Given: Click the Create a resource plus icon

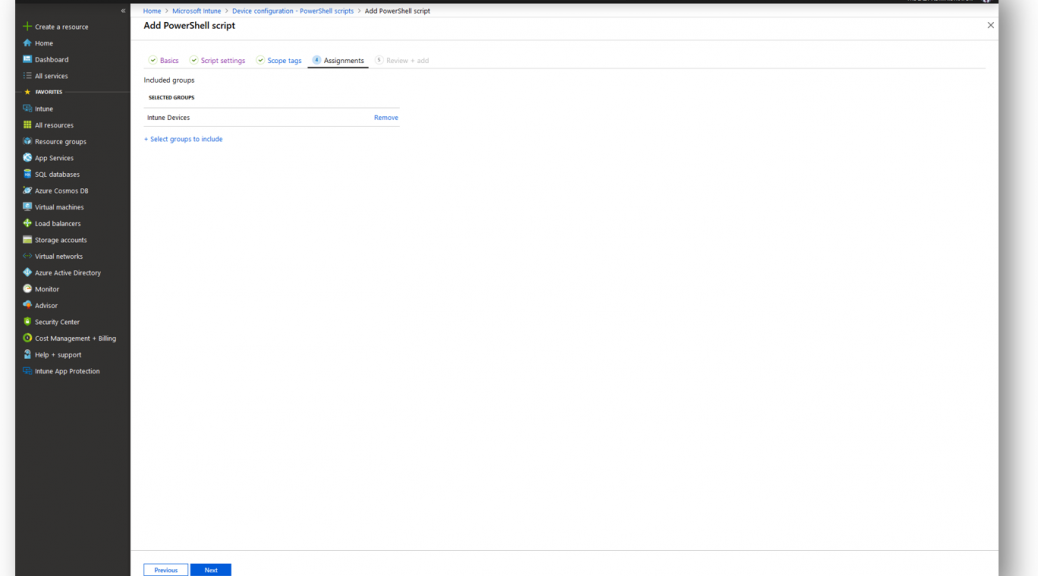Looking at the screenshot, I should 27,26.
